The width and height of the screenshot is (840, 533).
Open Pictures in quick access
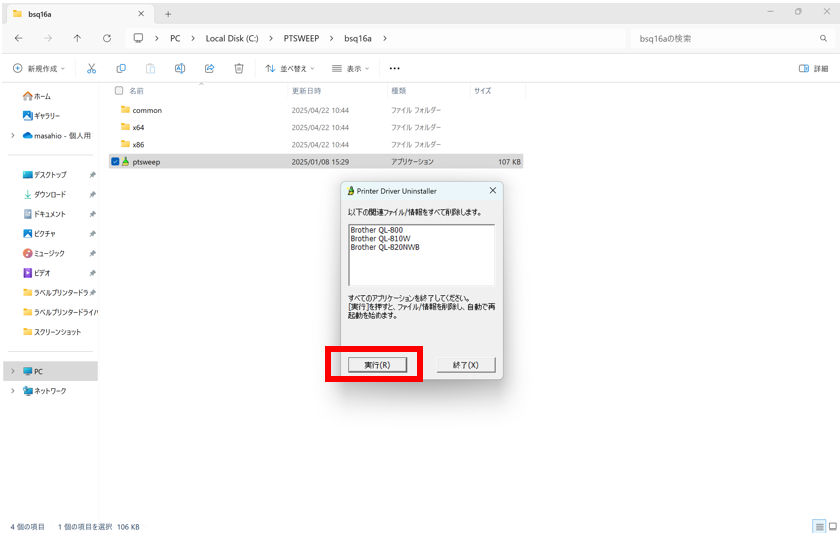(x=40, y=234)
